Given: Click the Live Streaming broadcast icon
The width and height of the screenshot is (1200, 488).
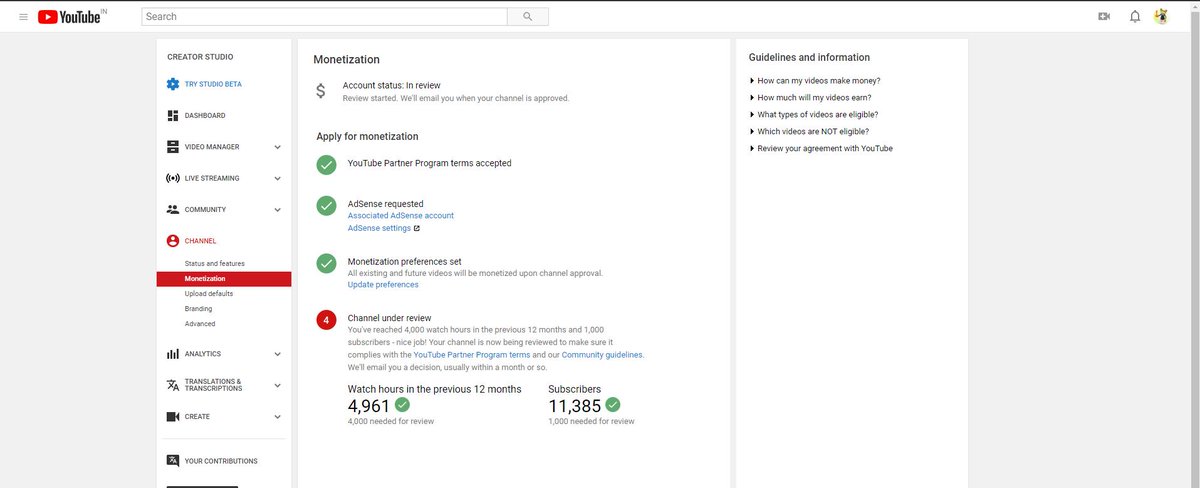Looking at the screenshot, I should click(x=173, y=178).
